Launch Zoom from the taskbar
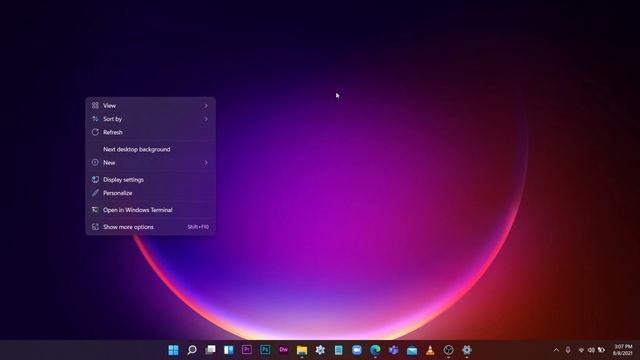 click(x=357, y=350)
